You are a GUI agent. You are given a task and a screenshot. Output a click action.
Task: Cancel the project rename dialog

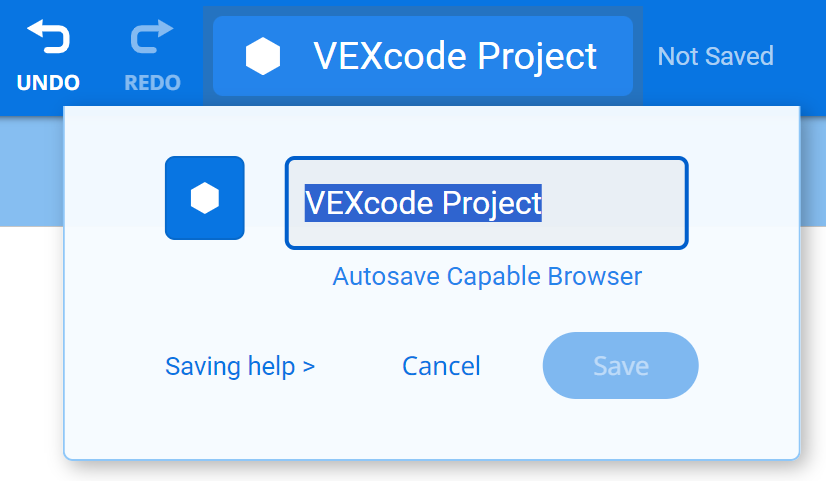tap(441, 366)
